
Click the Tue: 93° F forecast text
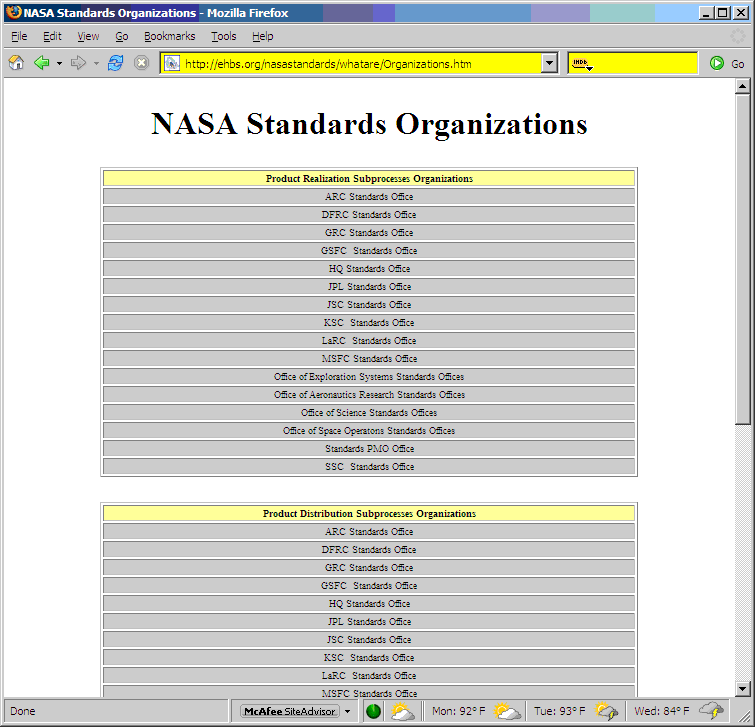[560, 711]
